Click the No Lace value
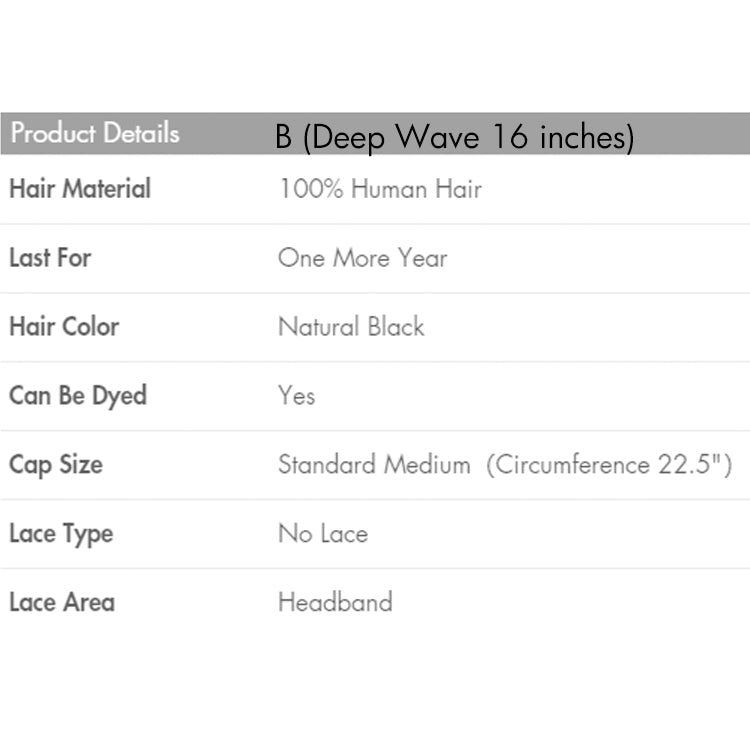Image resolution: width=750 pixels, height=750 pixels. tap(323, 534)
